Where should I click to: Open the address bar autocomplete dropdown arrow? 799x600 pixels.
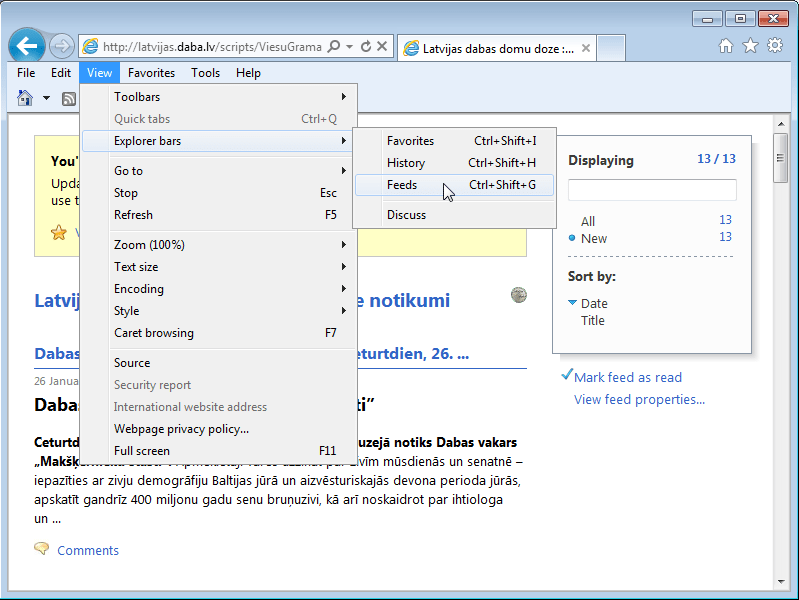pyautogui.click(x=350, y=46)
